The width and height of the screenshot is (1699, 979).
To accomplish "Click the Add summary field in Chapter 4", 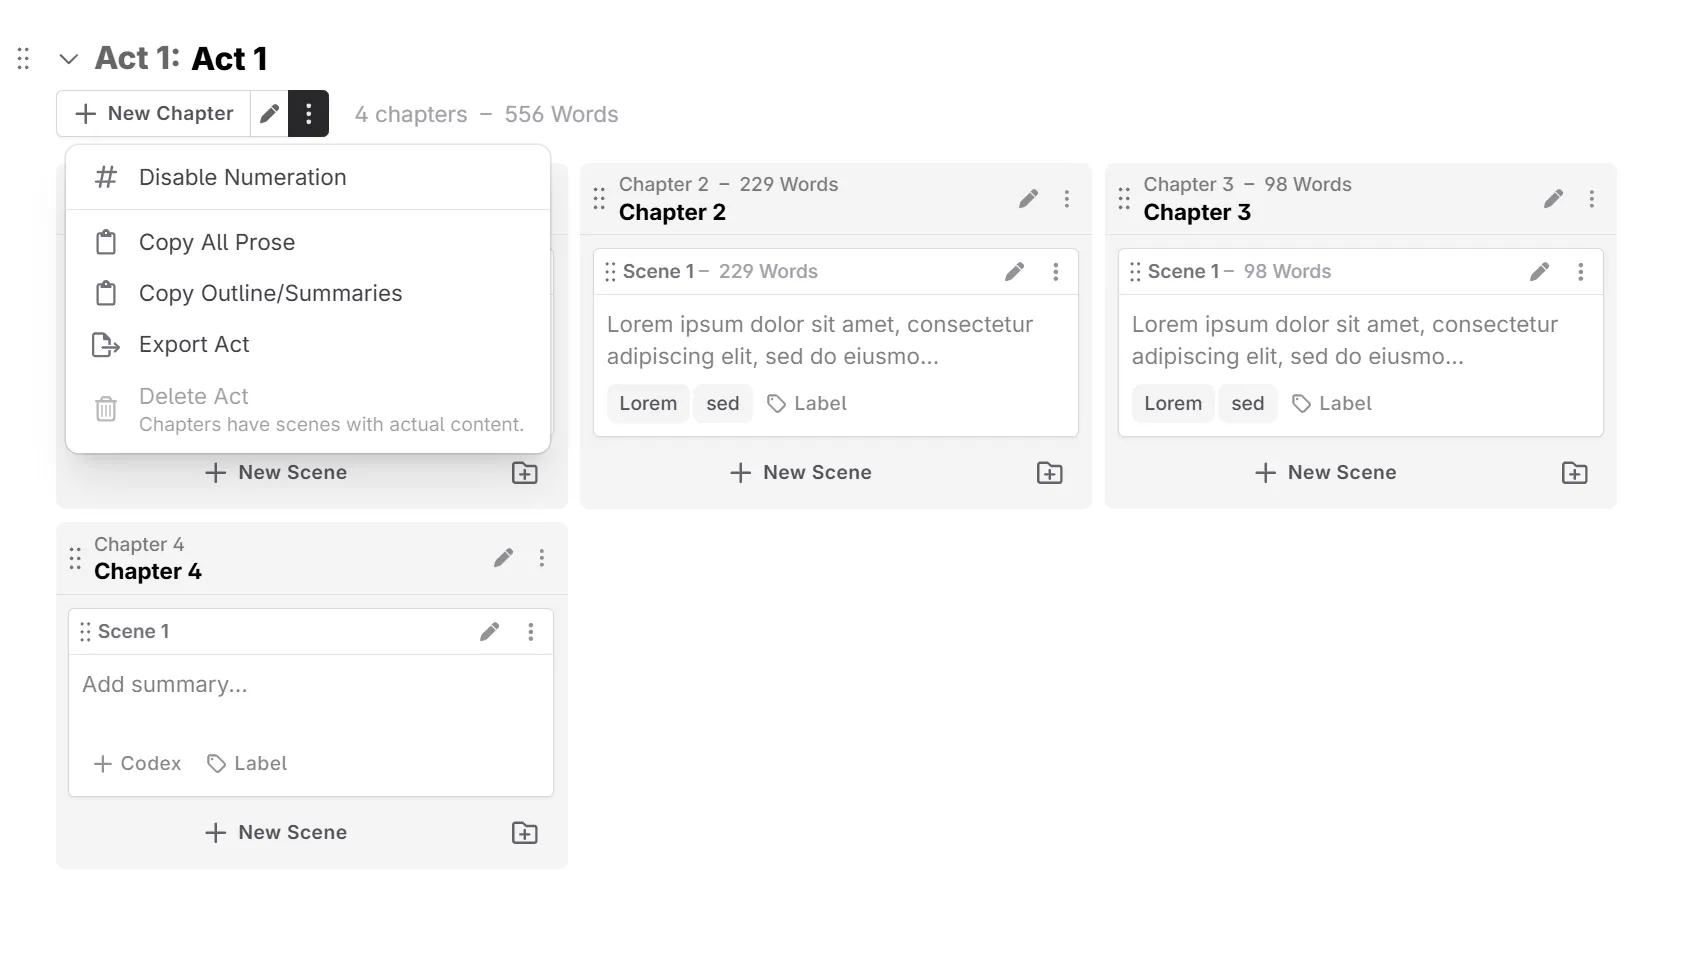I will 165,685.
